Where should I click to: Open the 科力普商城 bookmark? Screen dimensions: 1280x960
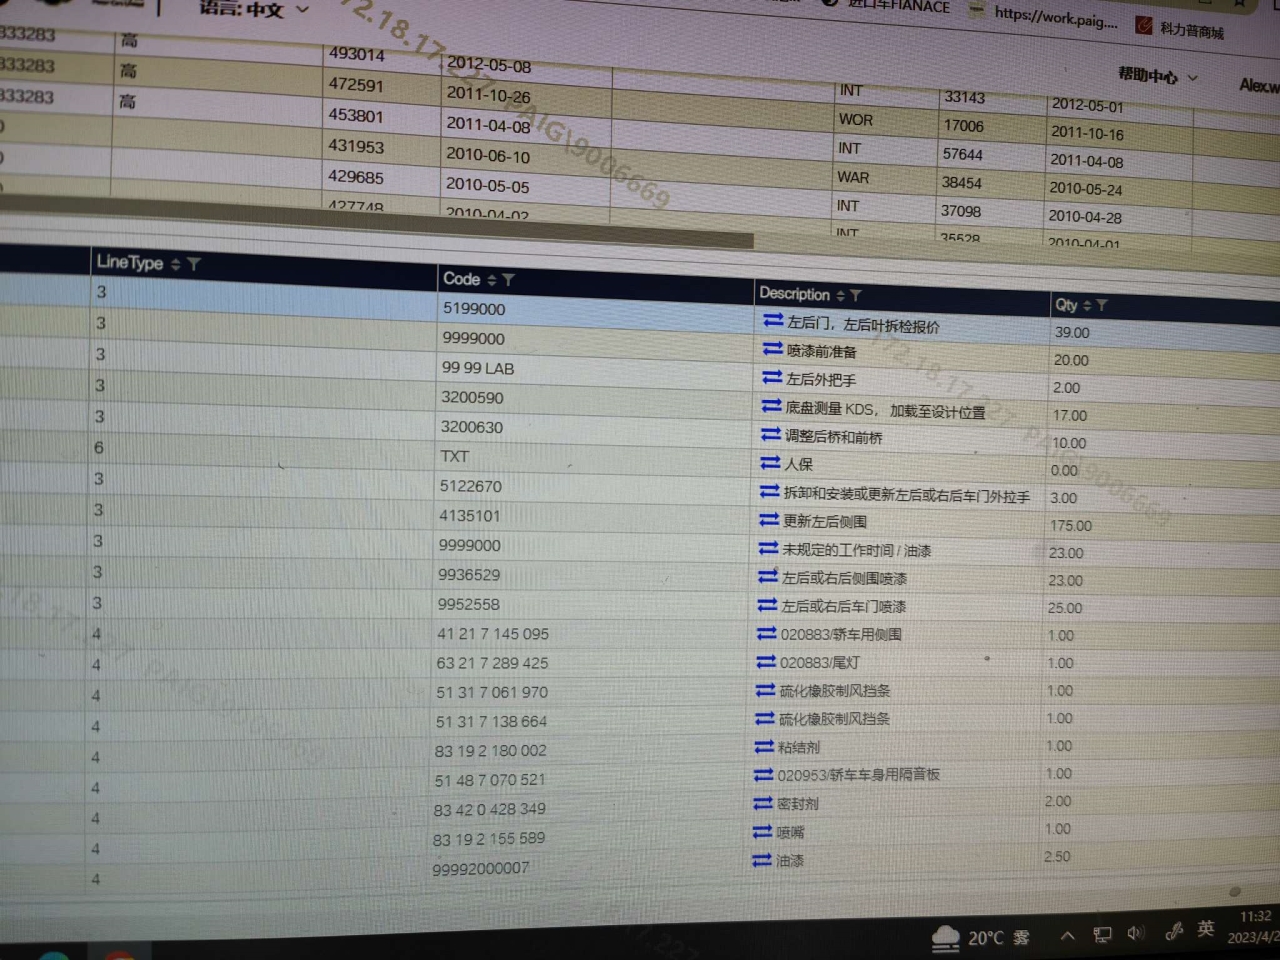tap(1180, 30)
